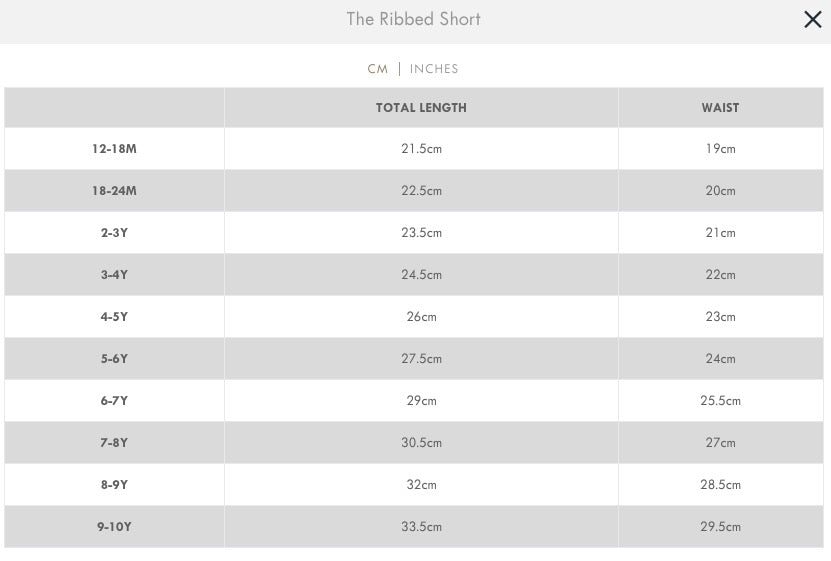This screenshot has width=831, height=561.
Task: Click the Total Length column header
Action: pyautogui.click(x=421, y=108)
